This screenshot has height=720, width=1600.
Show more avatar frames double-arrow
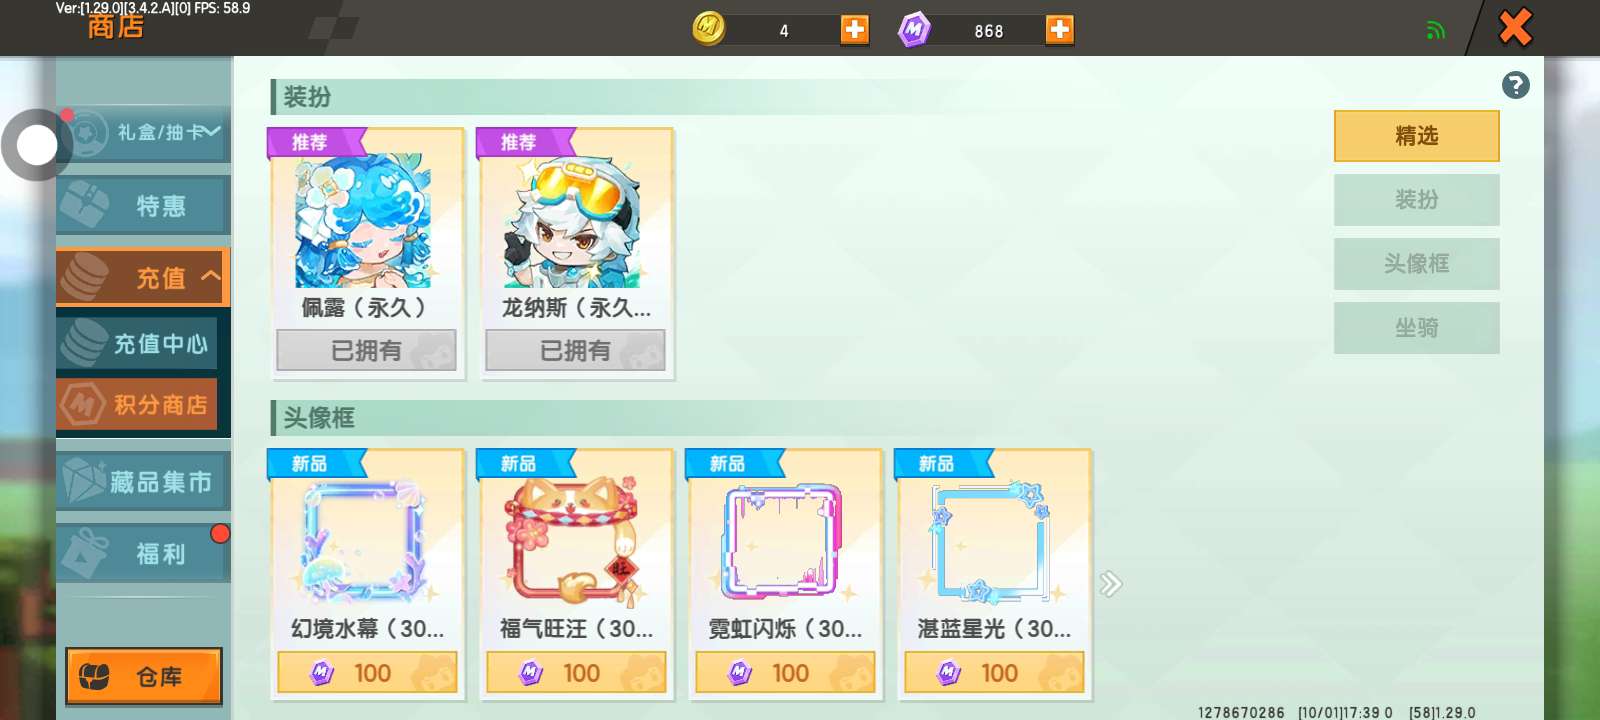(x=1111, y=584)
